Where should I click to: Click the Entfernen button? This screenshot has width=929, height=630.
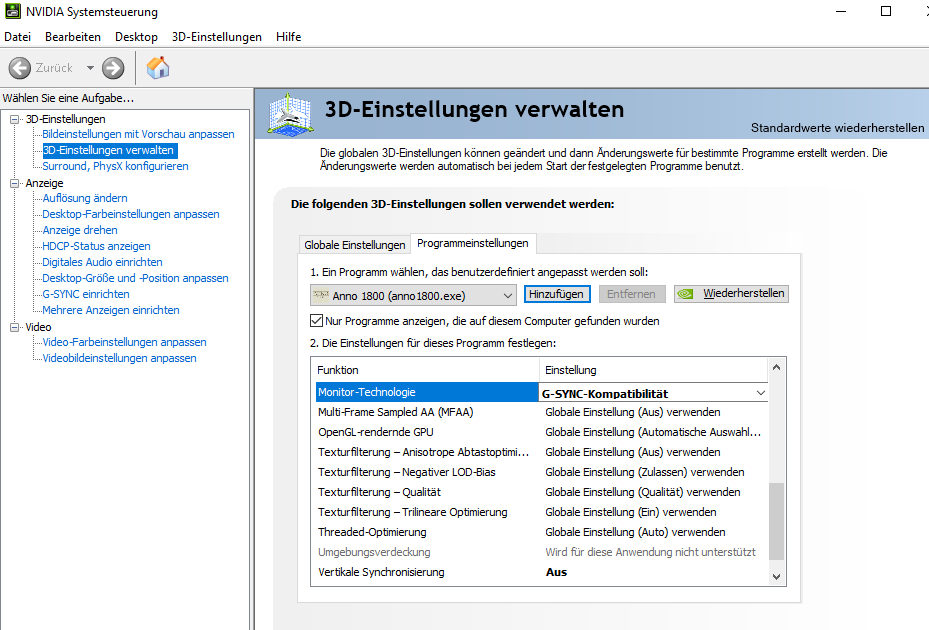tap(632, 294)
